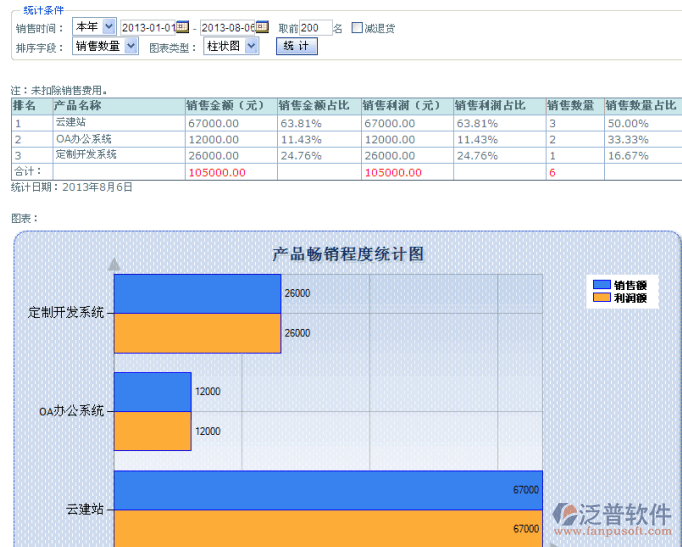This screenshot has width=682, height=547.
Task: Open the start date calendar picker icon
Action: pos(182,28)
